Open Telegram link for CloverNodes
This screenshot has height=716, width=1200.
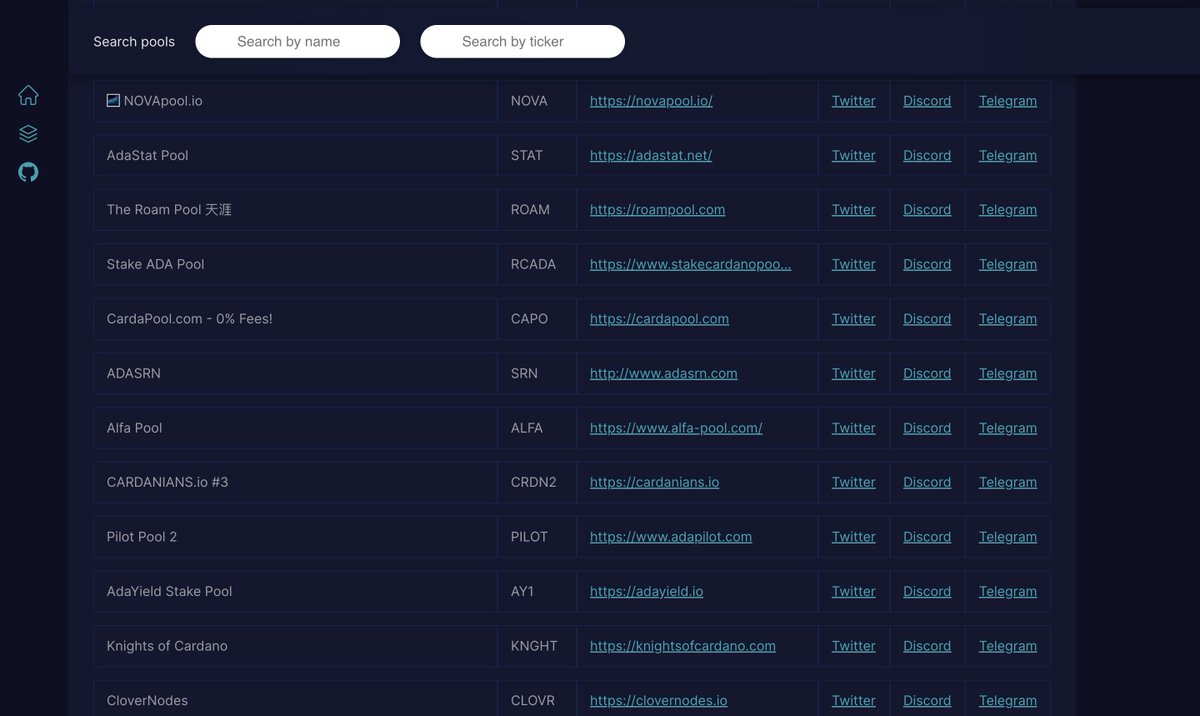1008,701
